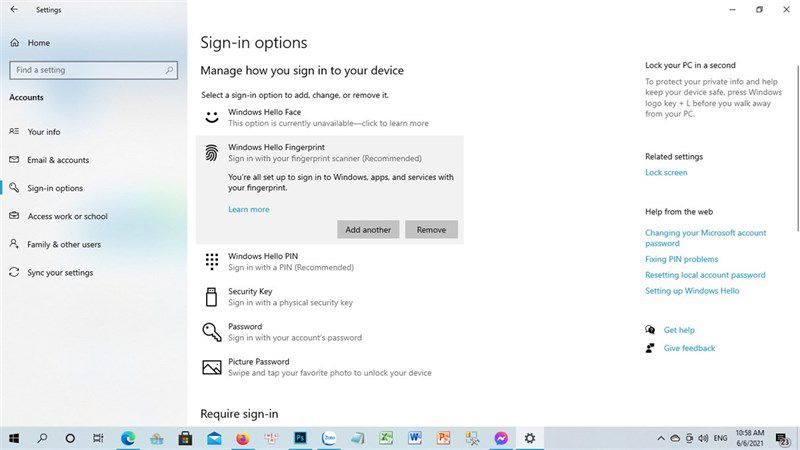Open Microsoft Store on taskbar
This screenshot has height=450, width=800.
(x=185, y=438)
